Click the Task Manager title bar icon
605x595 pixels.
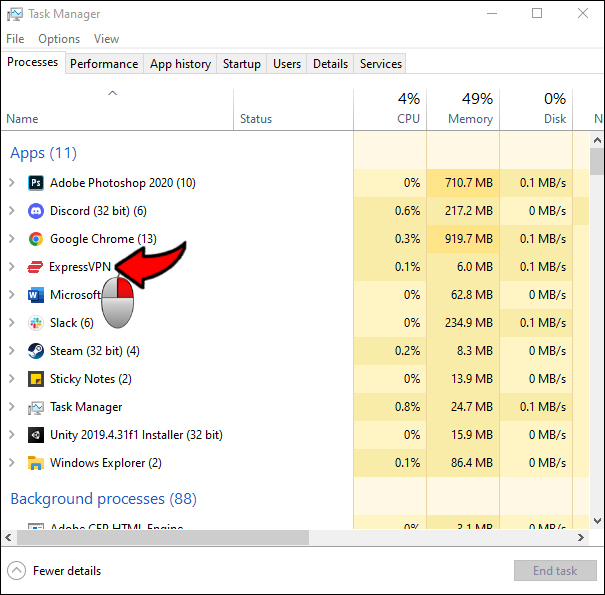[x=15, y=14]
